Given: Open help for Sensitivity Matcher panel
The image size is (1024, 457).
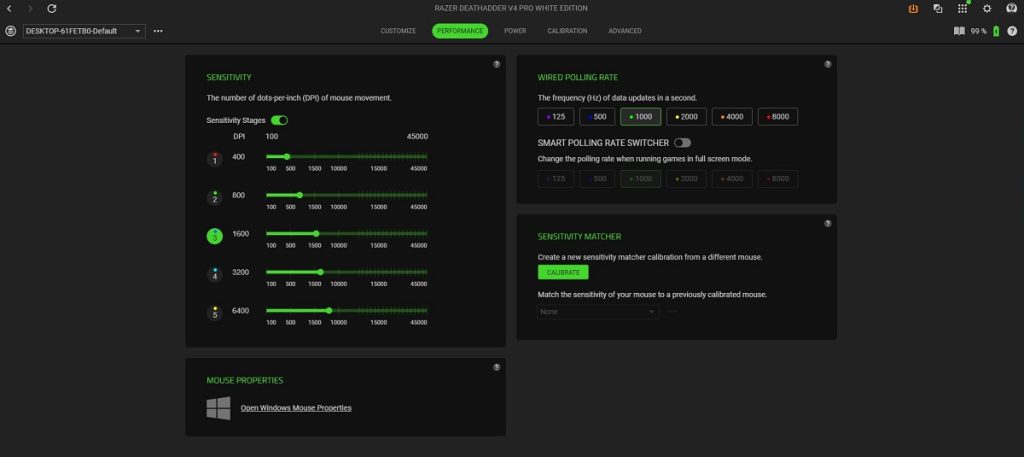Looking at the screenshot, I should (x=827, y=223).
